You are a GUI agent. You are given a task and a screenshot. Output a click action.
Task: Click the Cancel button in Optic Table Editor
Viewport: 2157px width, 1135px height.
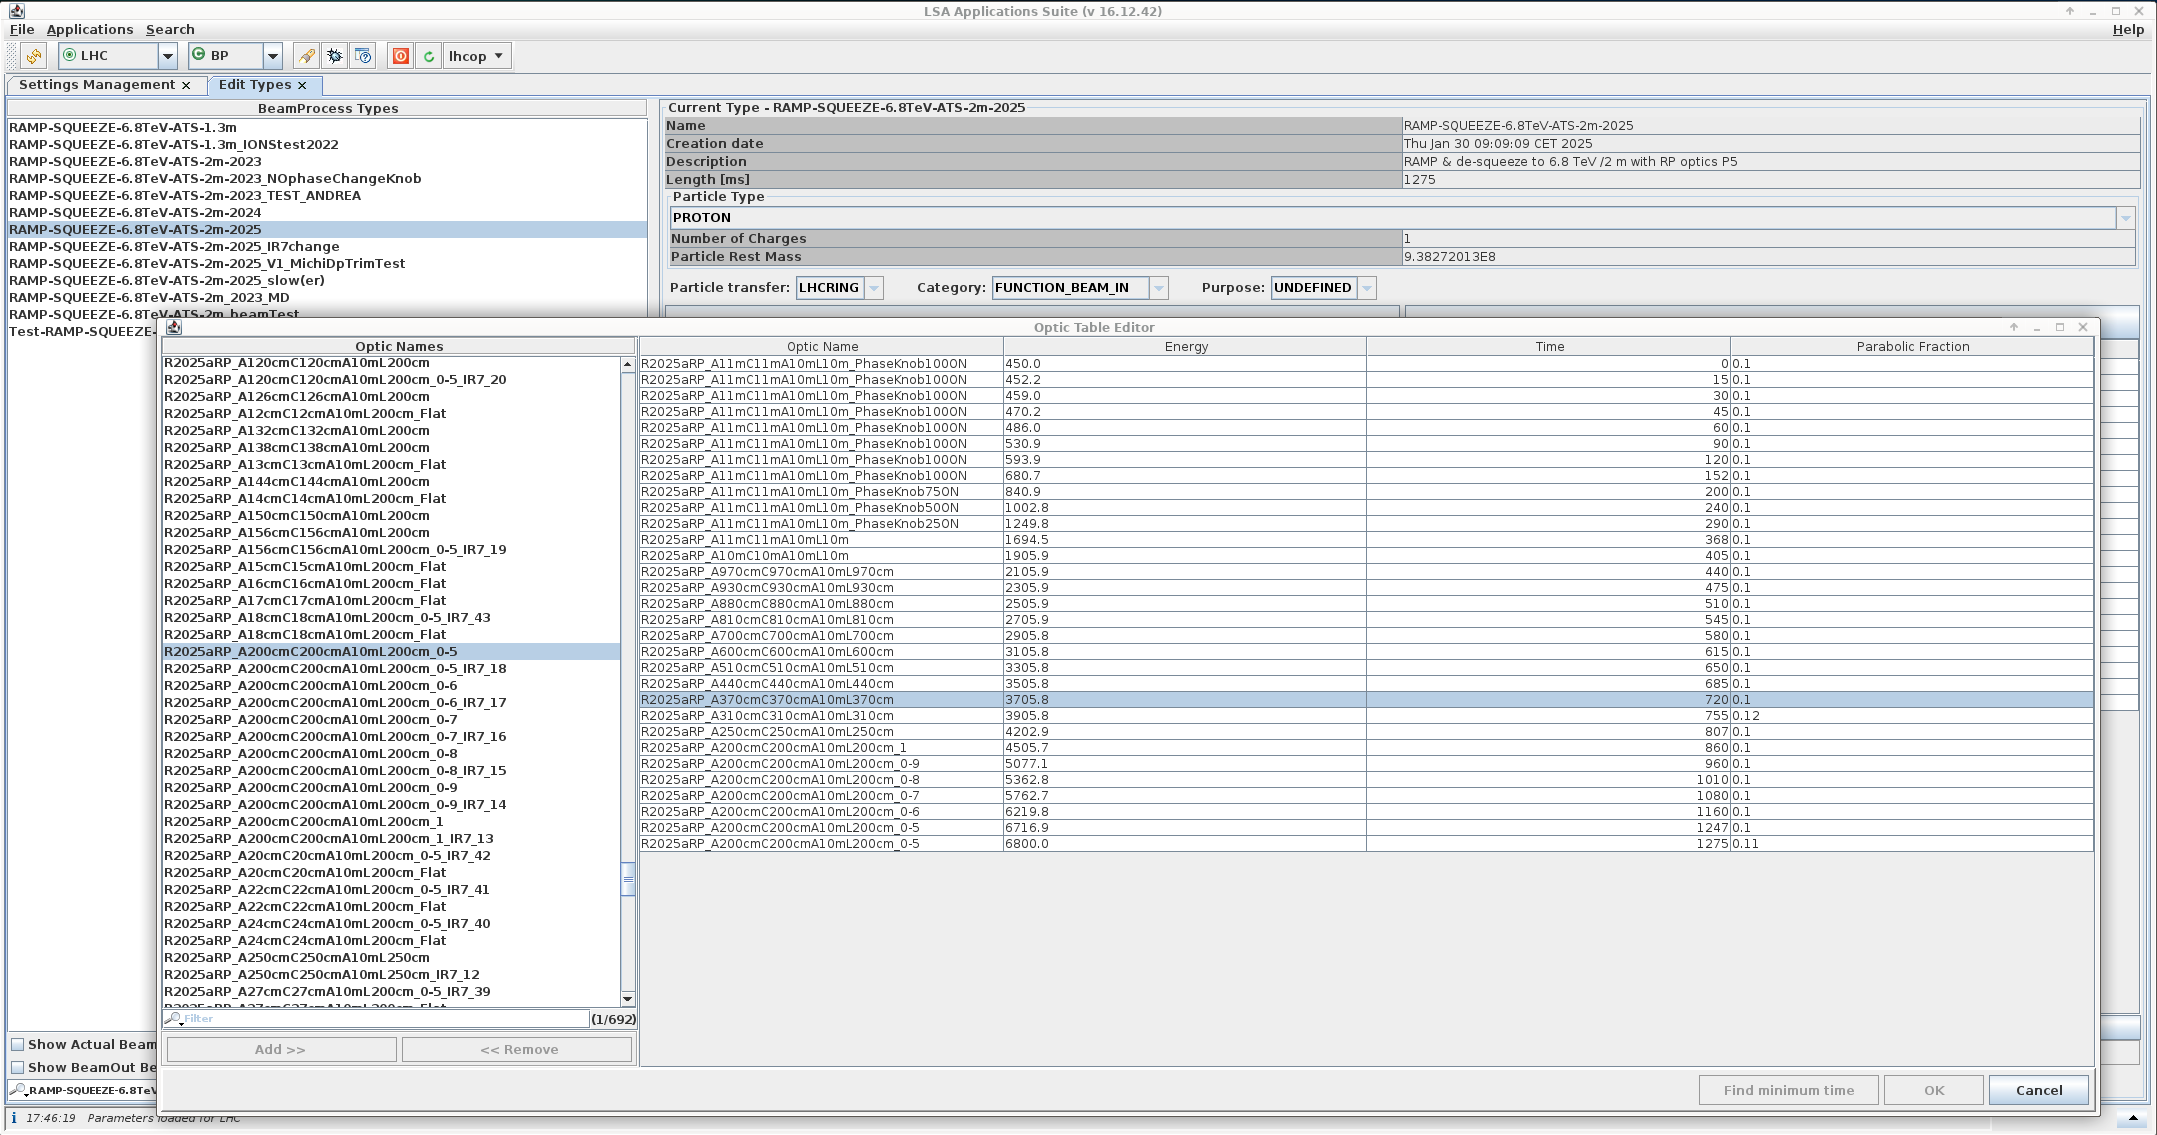(2039, 1090)
